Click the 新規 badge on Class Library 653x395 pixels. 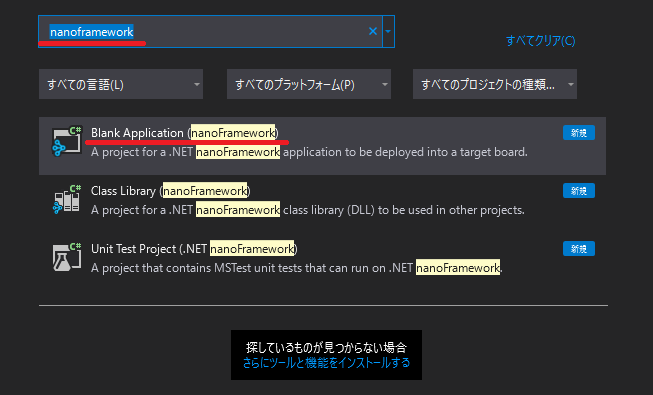(578, 191)
